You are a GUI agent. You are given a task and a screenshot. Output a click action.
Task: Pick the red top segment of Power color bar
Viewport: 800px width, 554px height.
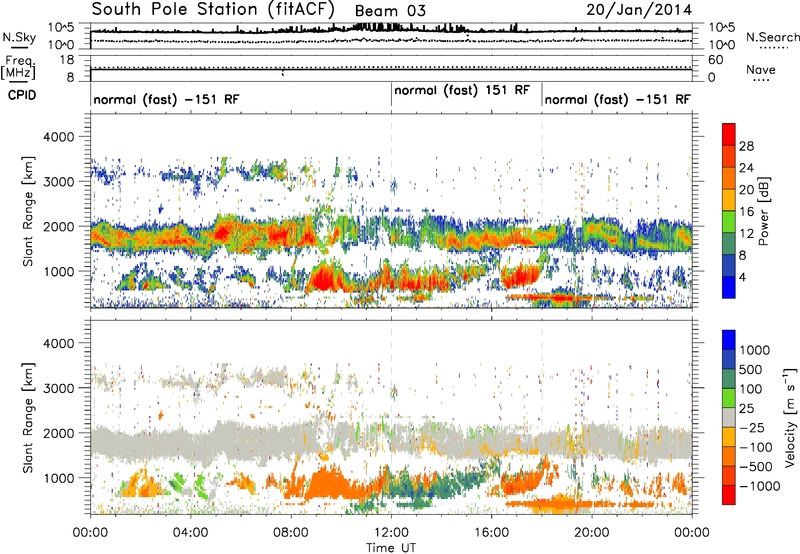coord(729,135)
